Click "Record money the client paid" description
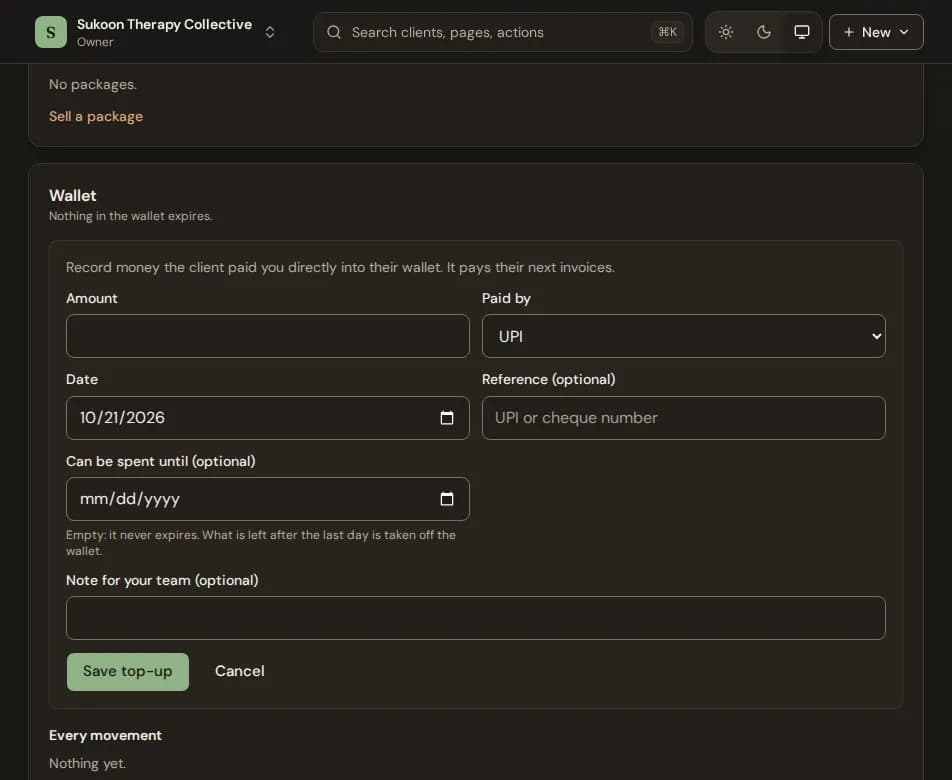Image resolution: width=952 pixels, height=780 pixels. point(341,268)
